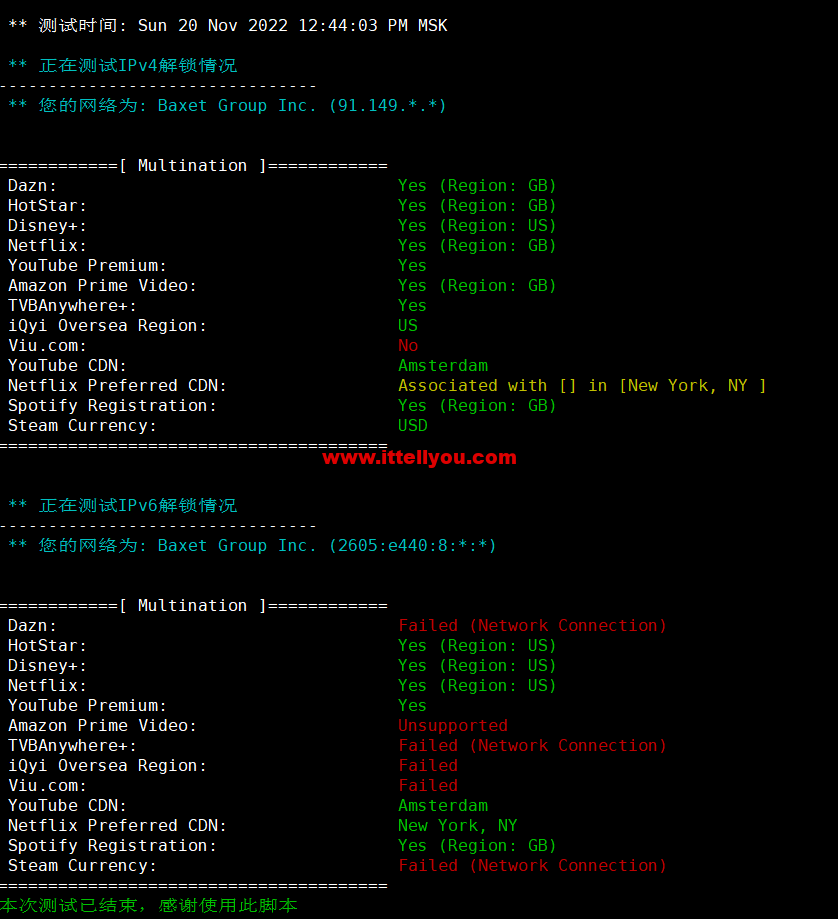Click IPv4 Disney+ result "Yes (Region: US)"
The image size is (838, 919).
coord(477,226)
